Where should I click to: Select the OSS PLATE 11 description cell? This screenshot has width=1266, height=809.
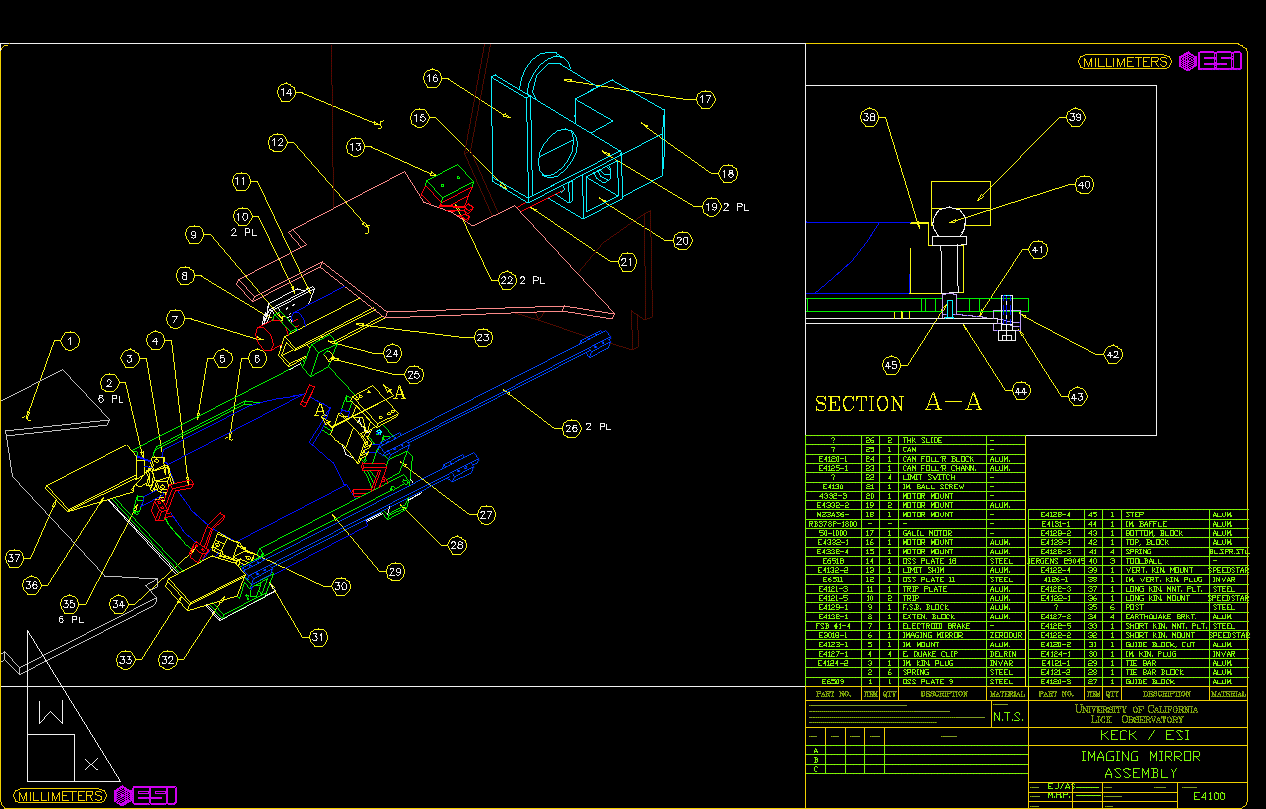(x=929, y=580)
